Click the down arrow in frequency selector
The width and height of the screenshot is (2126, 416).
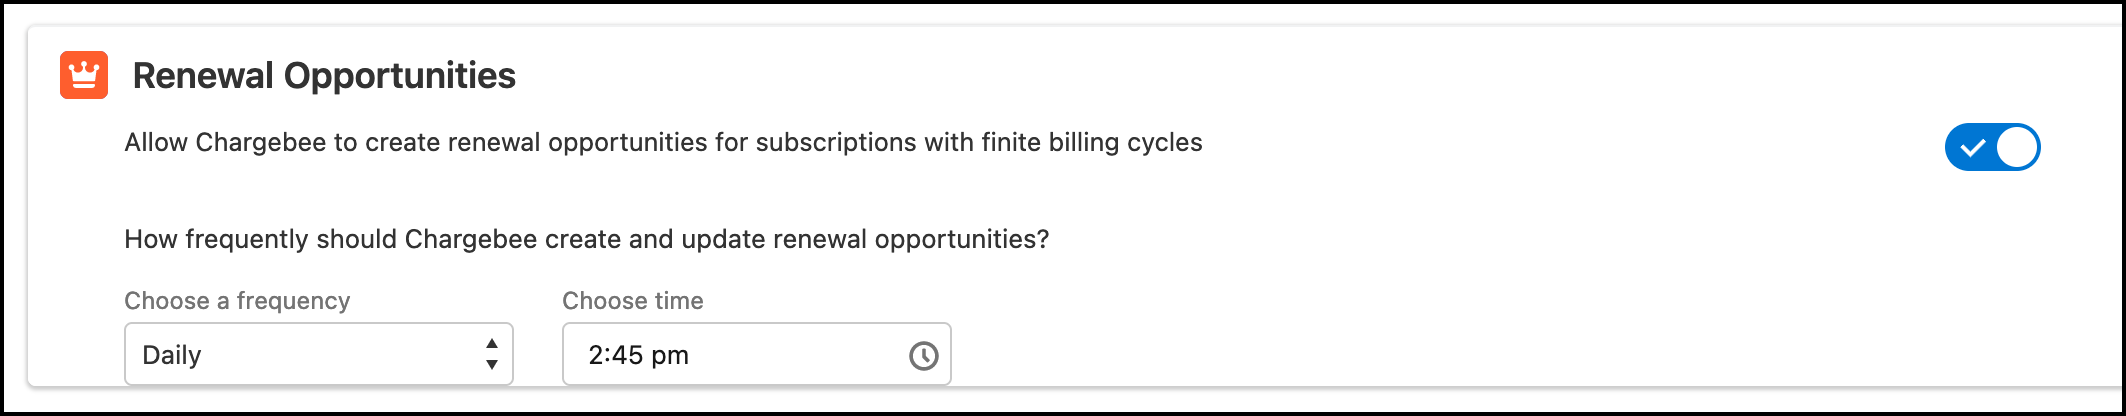492,365
